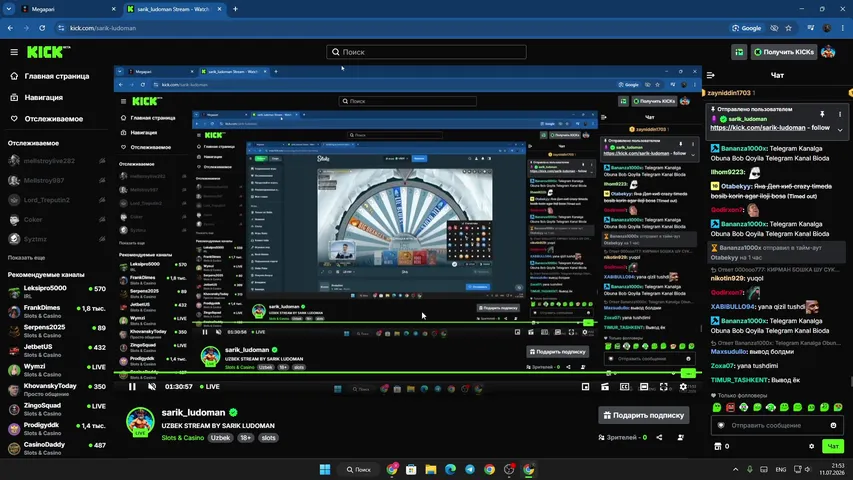Click the Получить KICKs button

784,52
